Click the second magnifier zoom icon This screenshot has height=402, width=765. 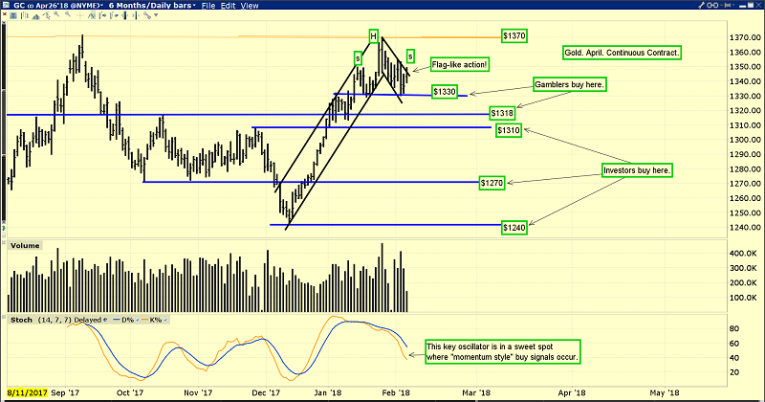[68, 14]
